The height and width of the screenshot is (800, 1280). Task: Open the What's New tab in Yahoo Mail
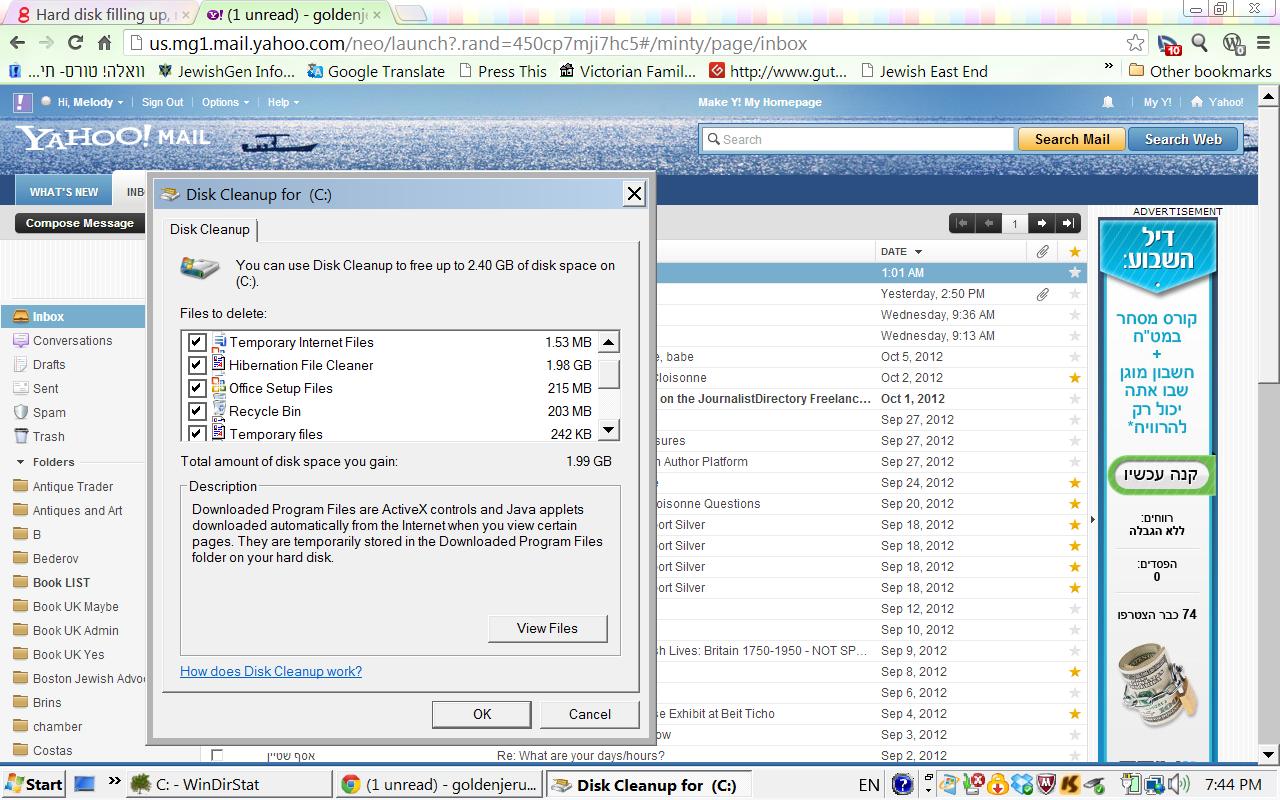click(x=64, y=192)
